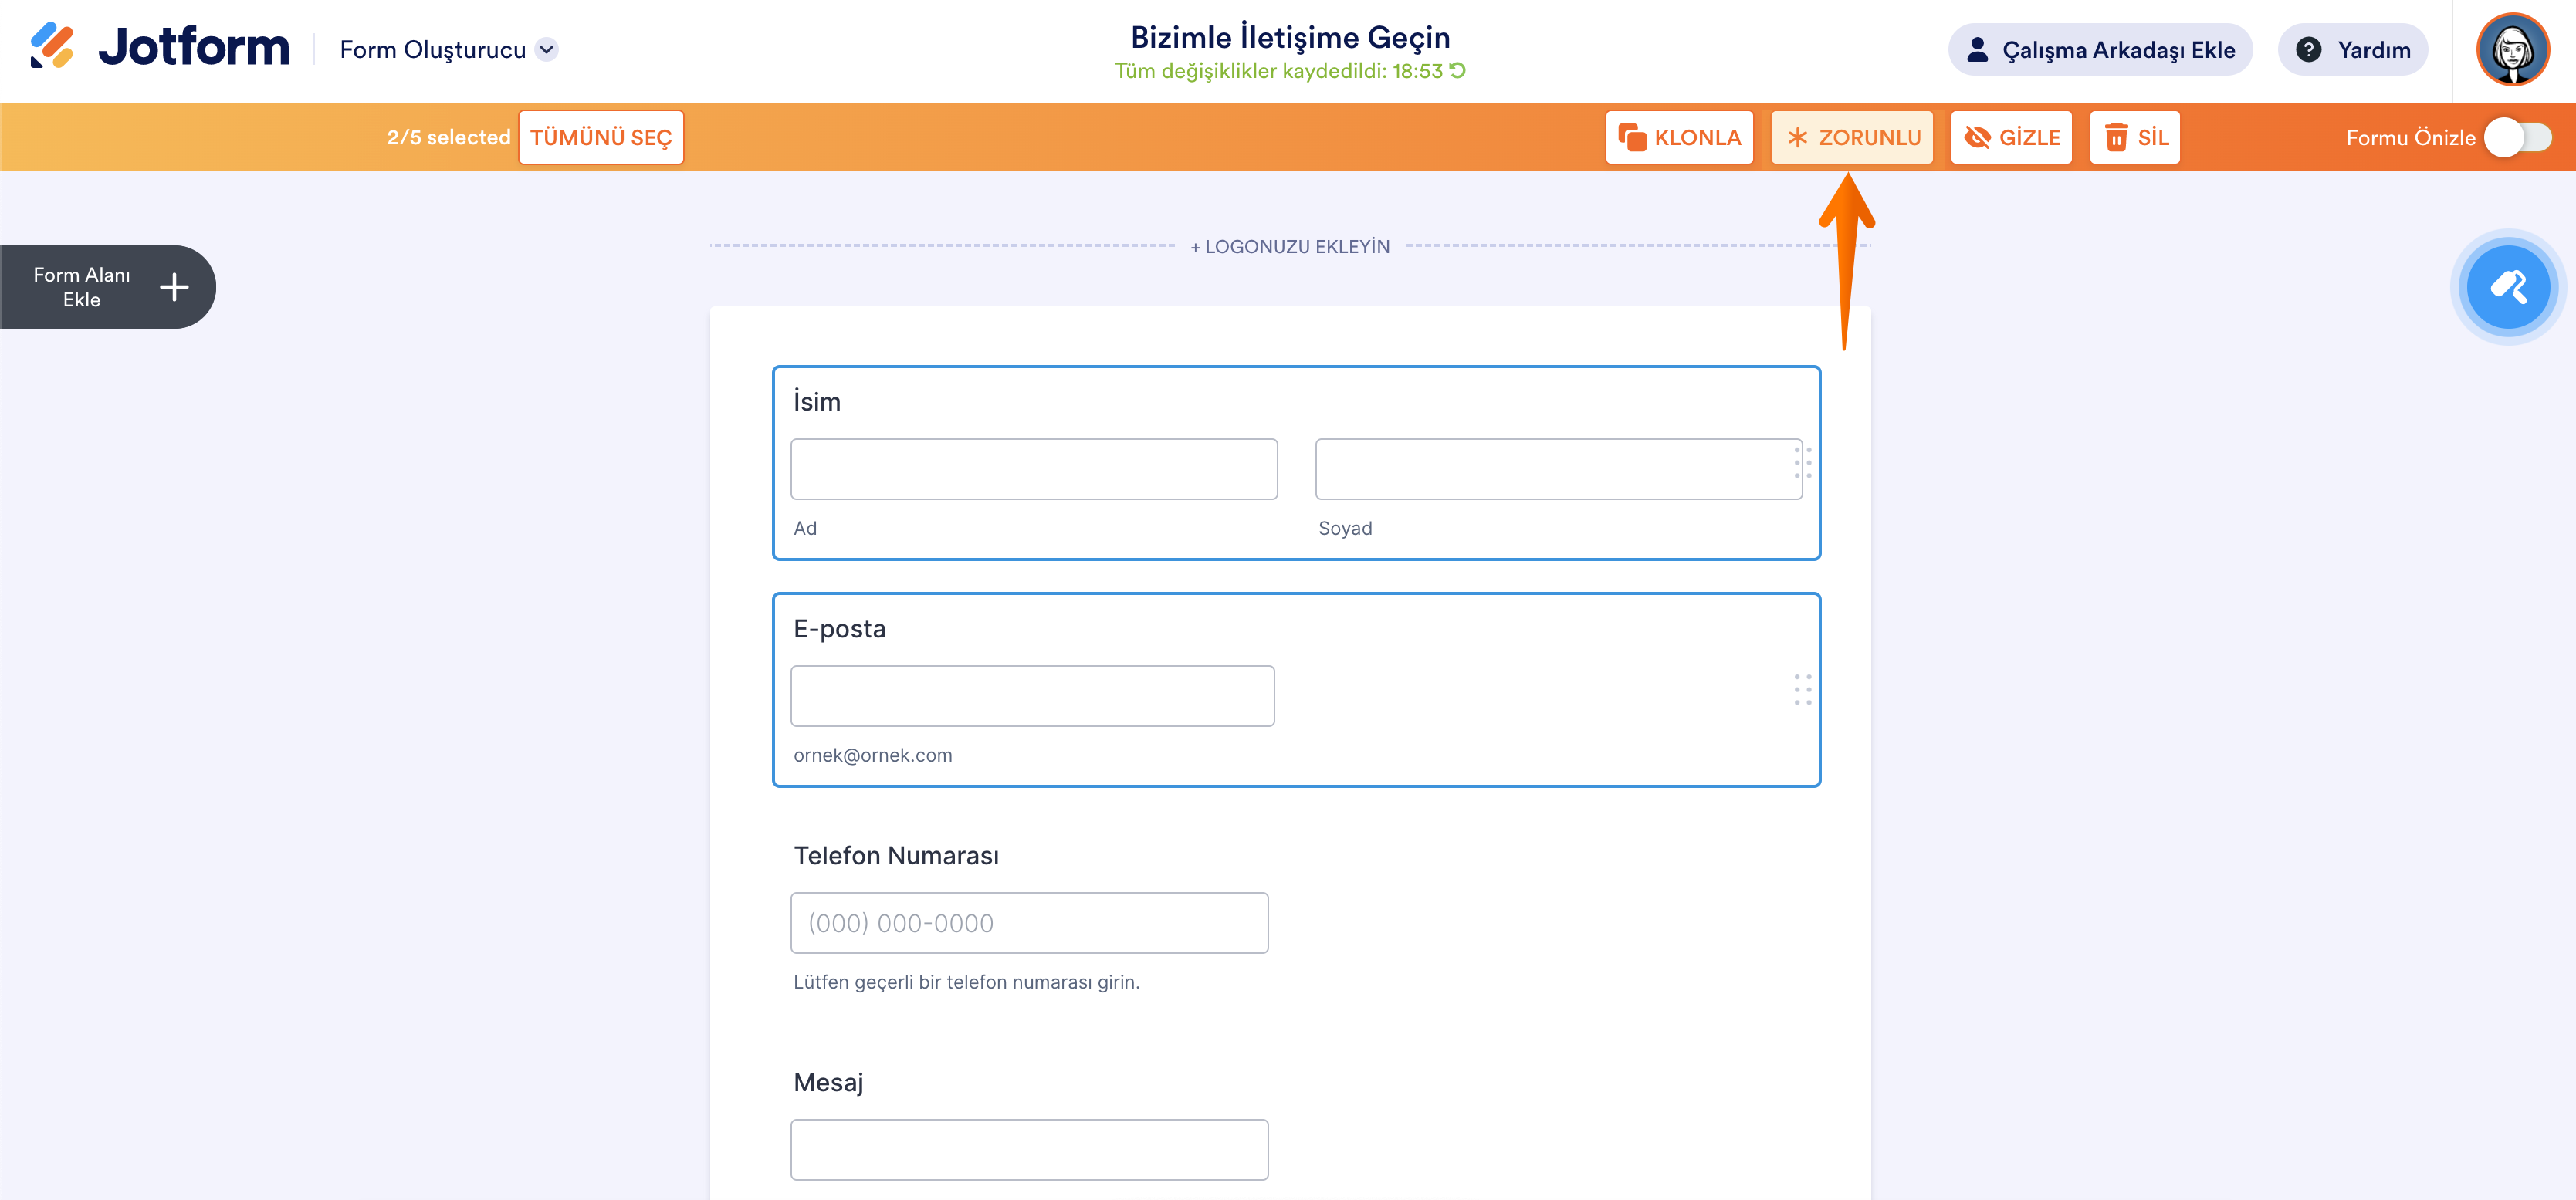Mark selected fields as ZORUNLU
The width and height of the screenshot is (2576, 1200).
tap(1852, 138)
